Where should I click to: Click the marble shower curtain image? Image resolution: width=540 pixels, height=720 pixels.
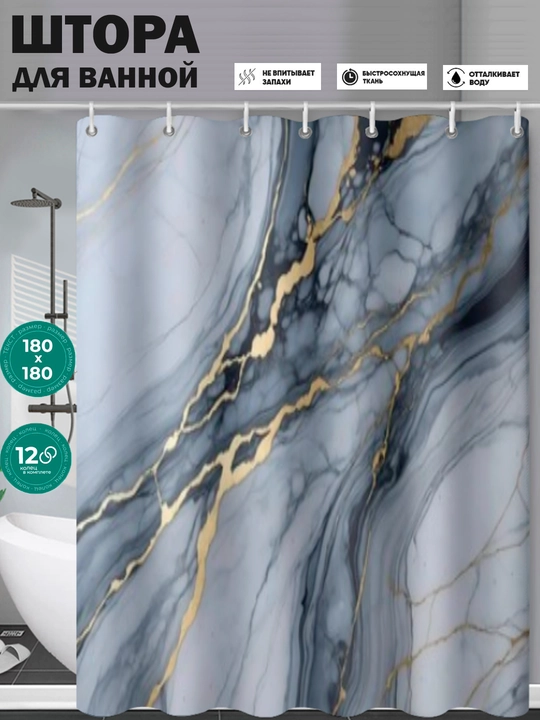click(x=303, y=415)
